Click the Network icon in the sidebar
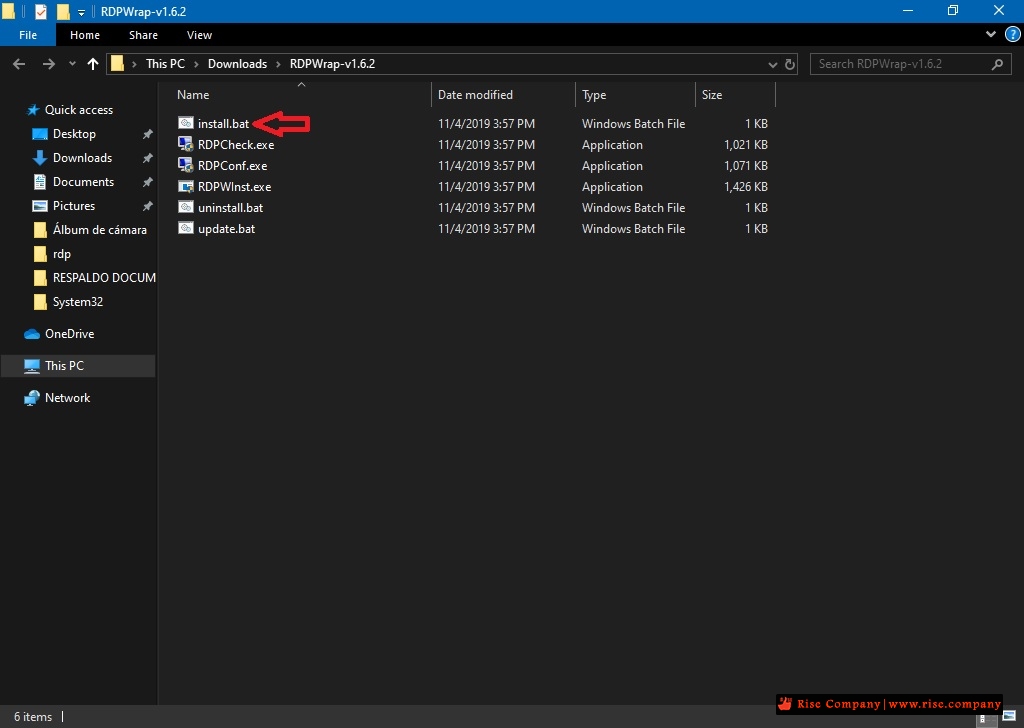Screen dimensions: 1024x728 (32, 398)
